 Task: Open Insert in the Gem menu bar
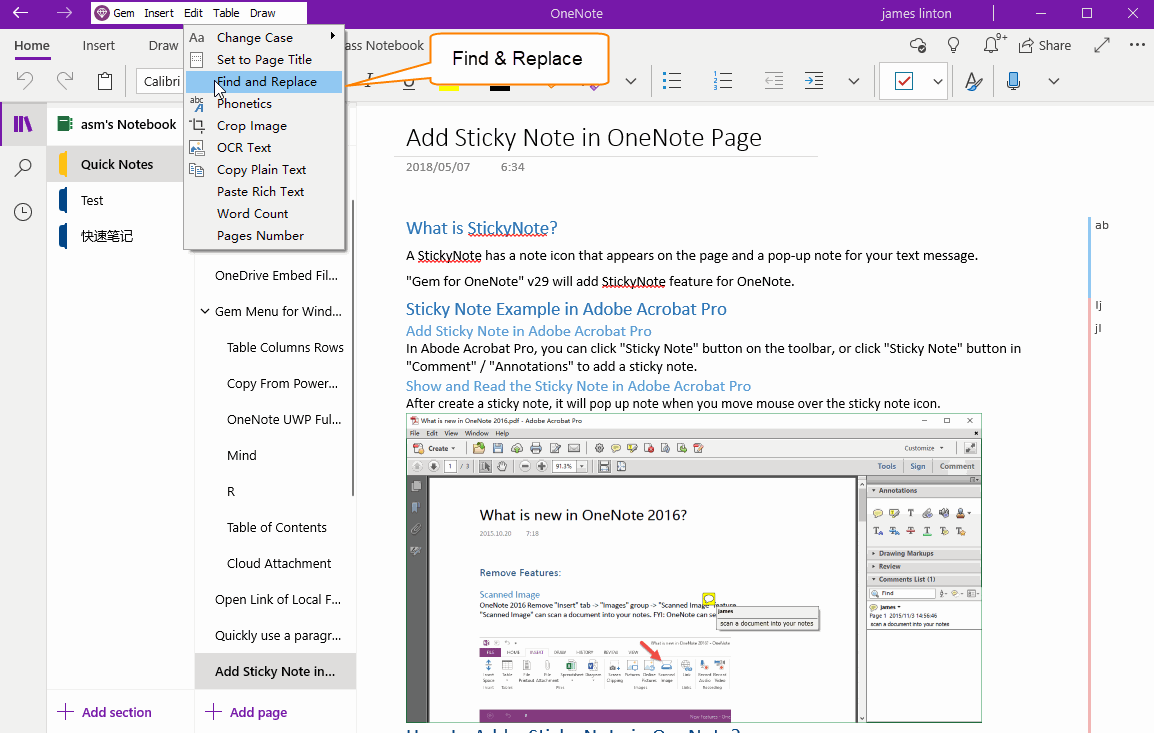[159, 13]
